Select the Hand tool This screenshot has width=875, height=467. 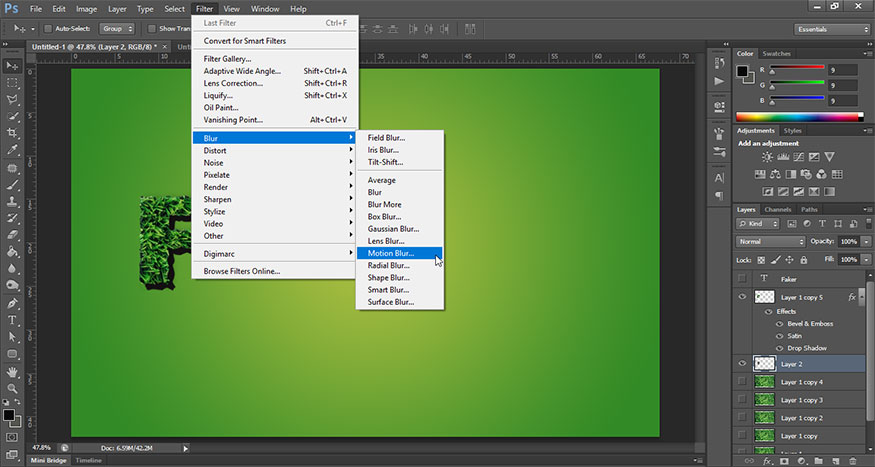12,372
